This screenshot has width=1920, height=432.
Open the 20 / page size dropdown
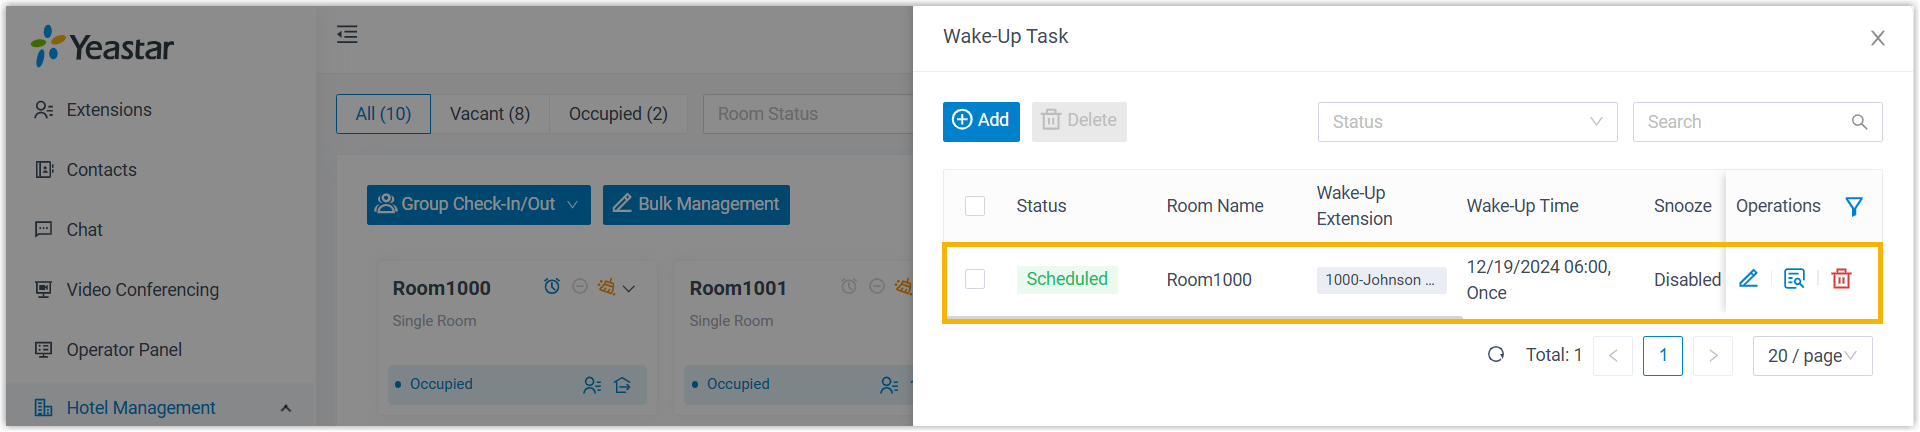point(1812,356)
